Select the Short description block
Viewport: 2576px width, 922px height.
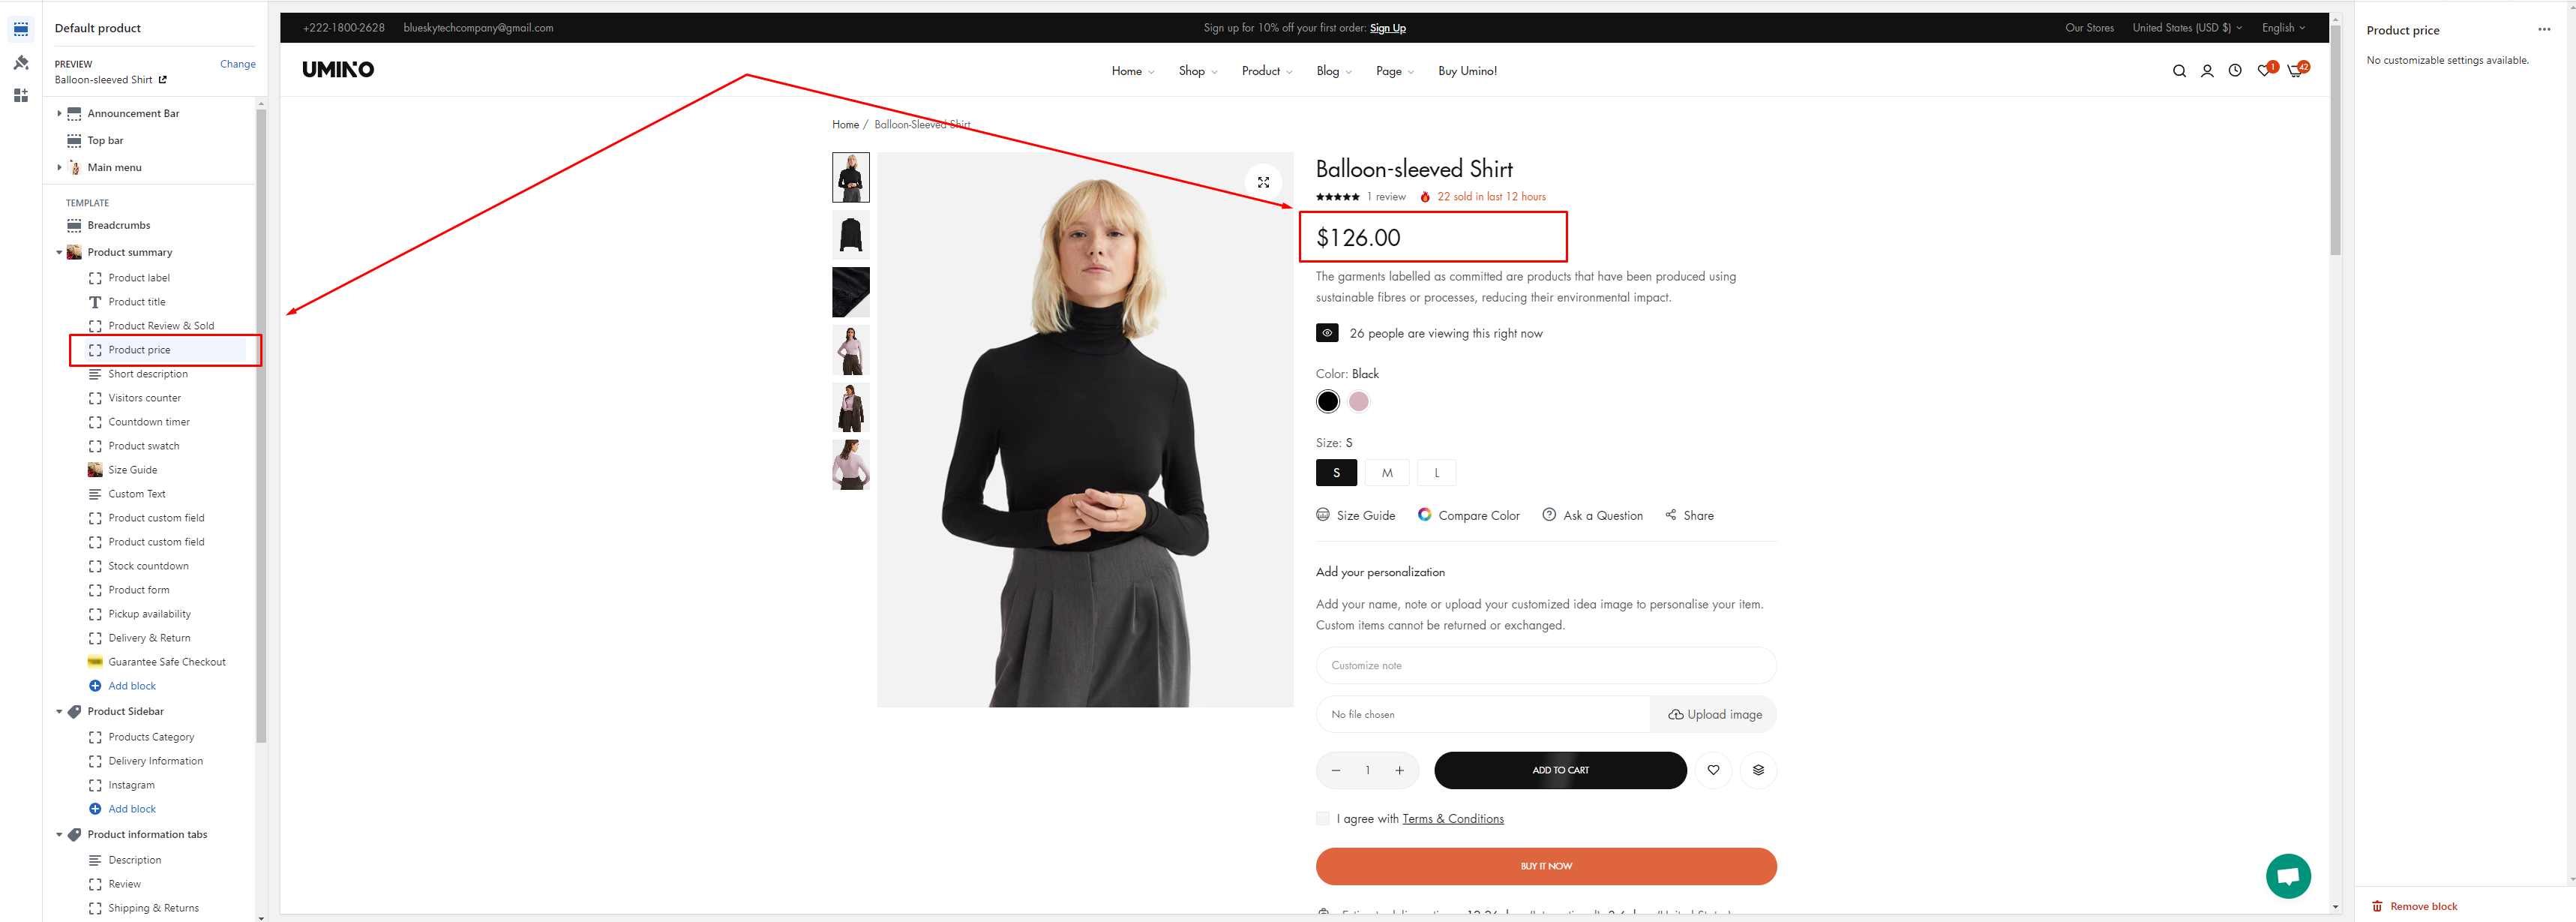tap(148, 374)
